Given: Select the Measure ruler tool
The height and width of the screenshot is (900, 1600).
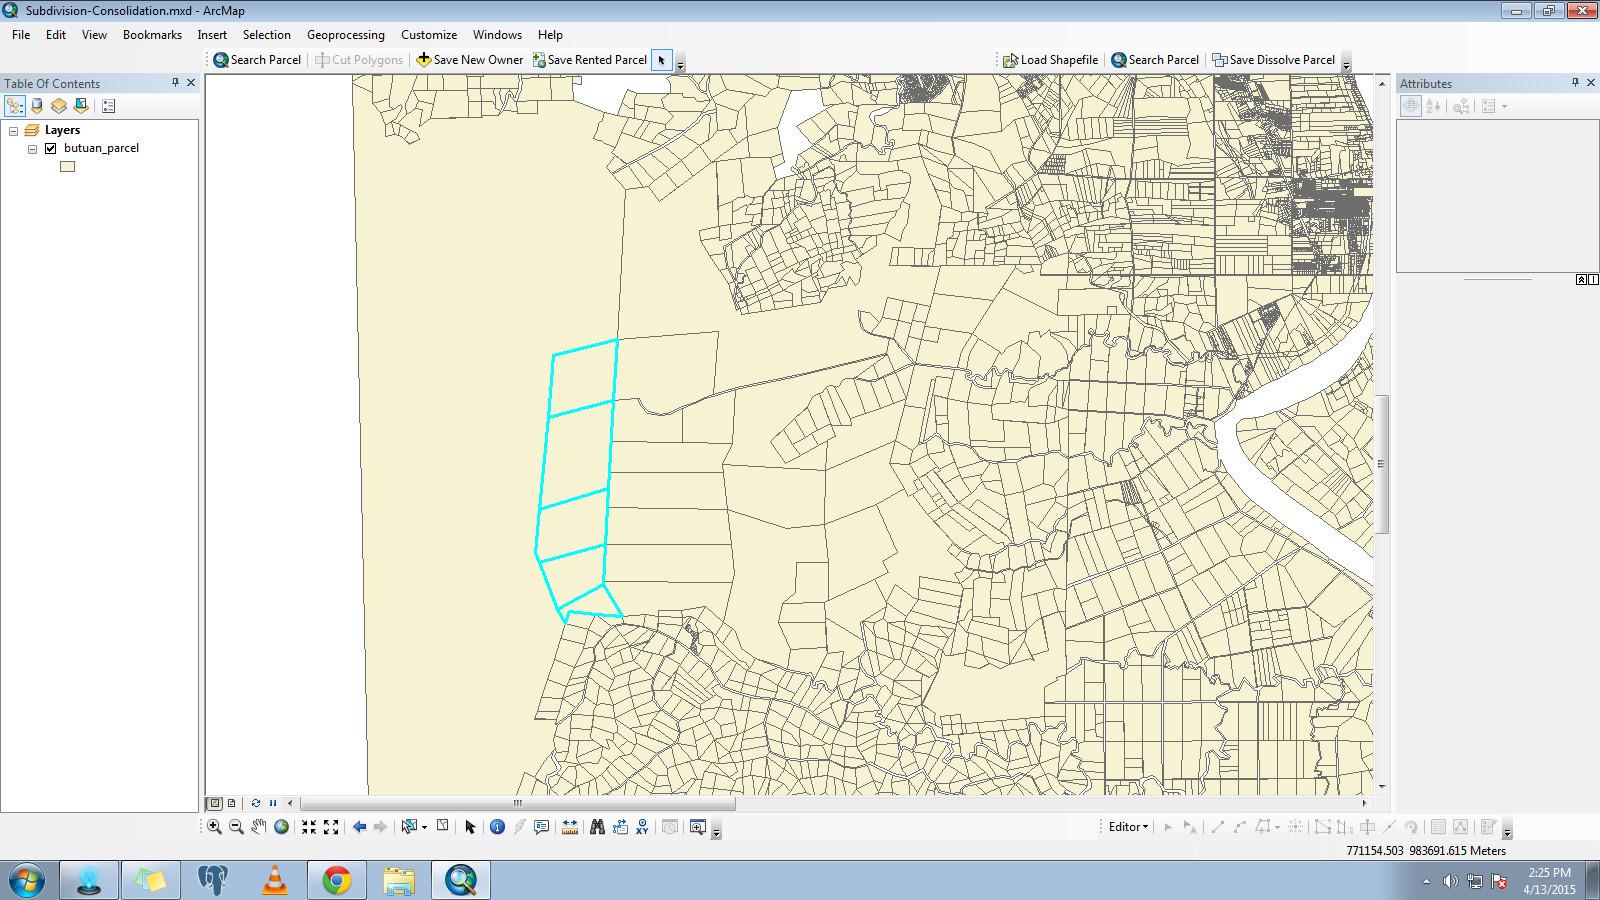Looking at the screenshot, I should [570, 827].
